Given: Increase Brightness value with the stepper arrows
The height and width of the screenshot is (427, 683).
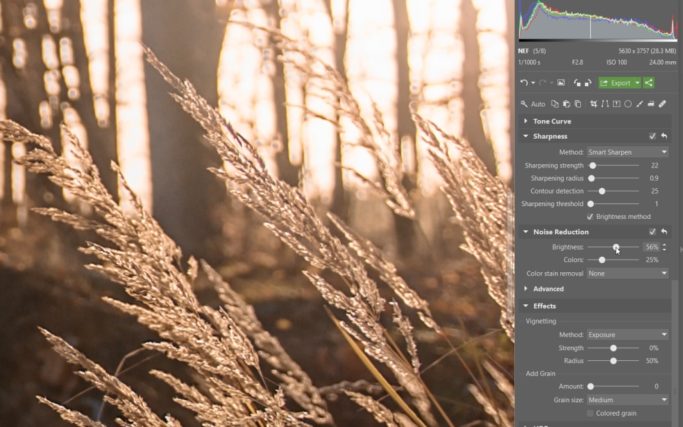Looking at the screenshot, I should point(664,245).
